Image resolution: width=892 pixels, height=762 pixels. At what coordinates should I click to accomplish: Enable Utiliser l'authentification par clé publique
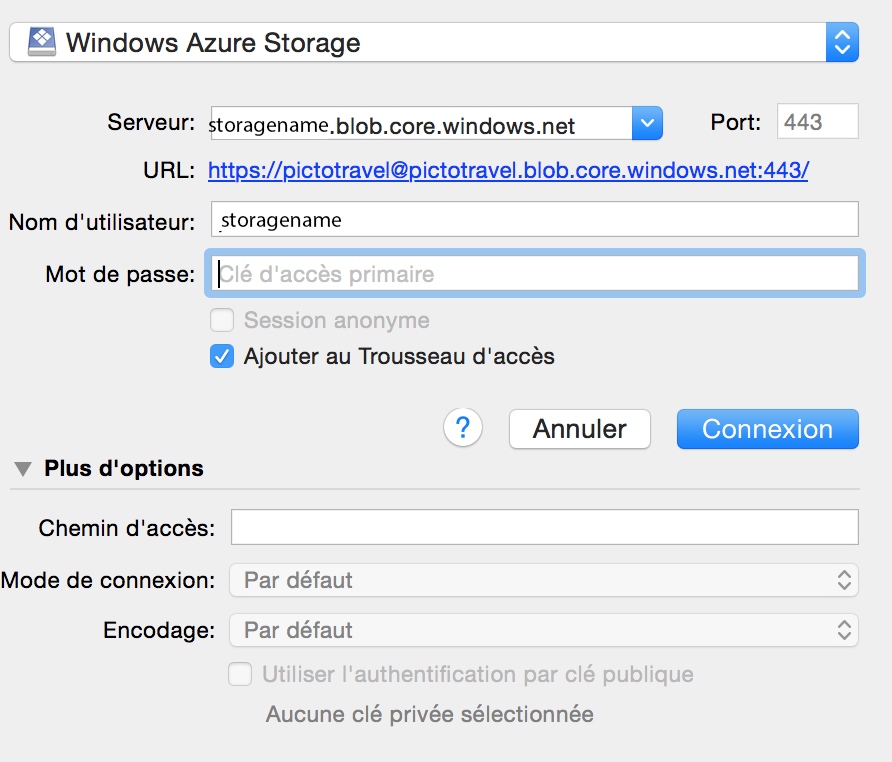pyautogui.click(x=240, y=675)
